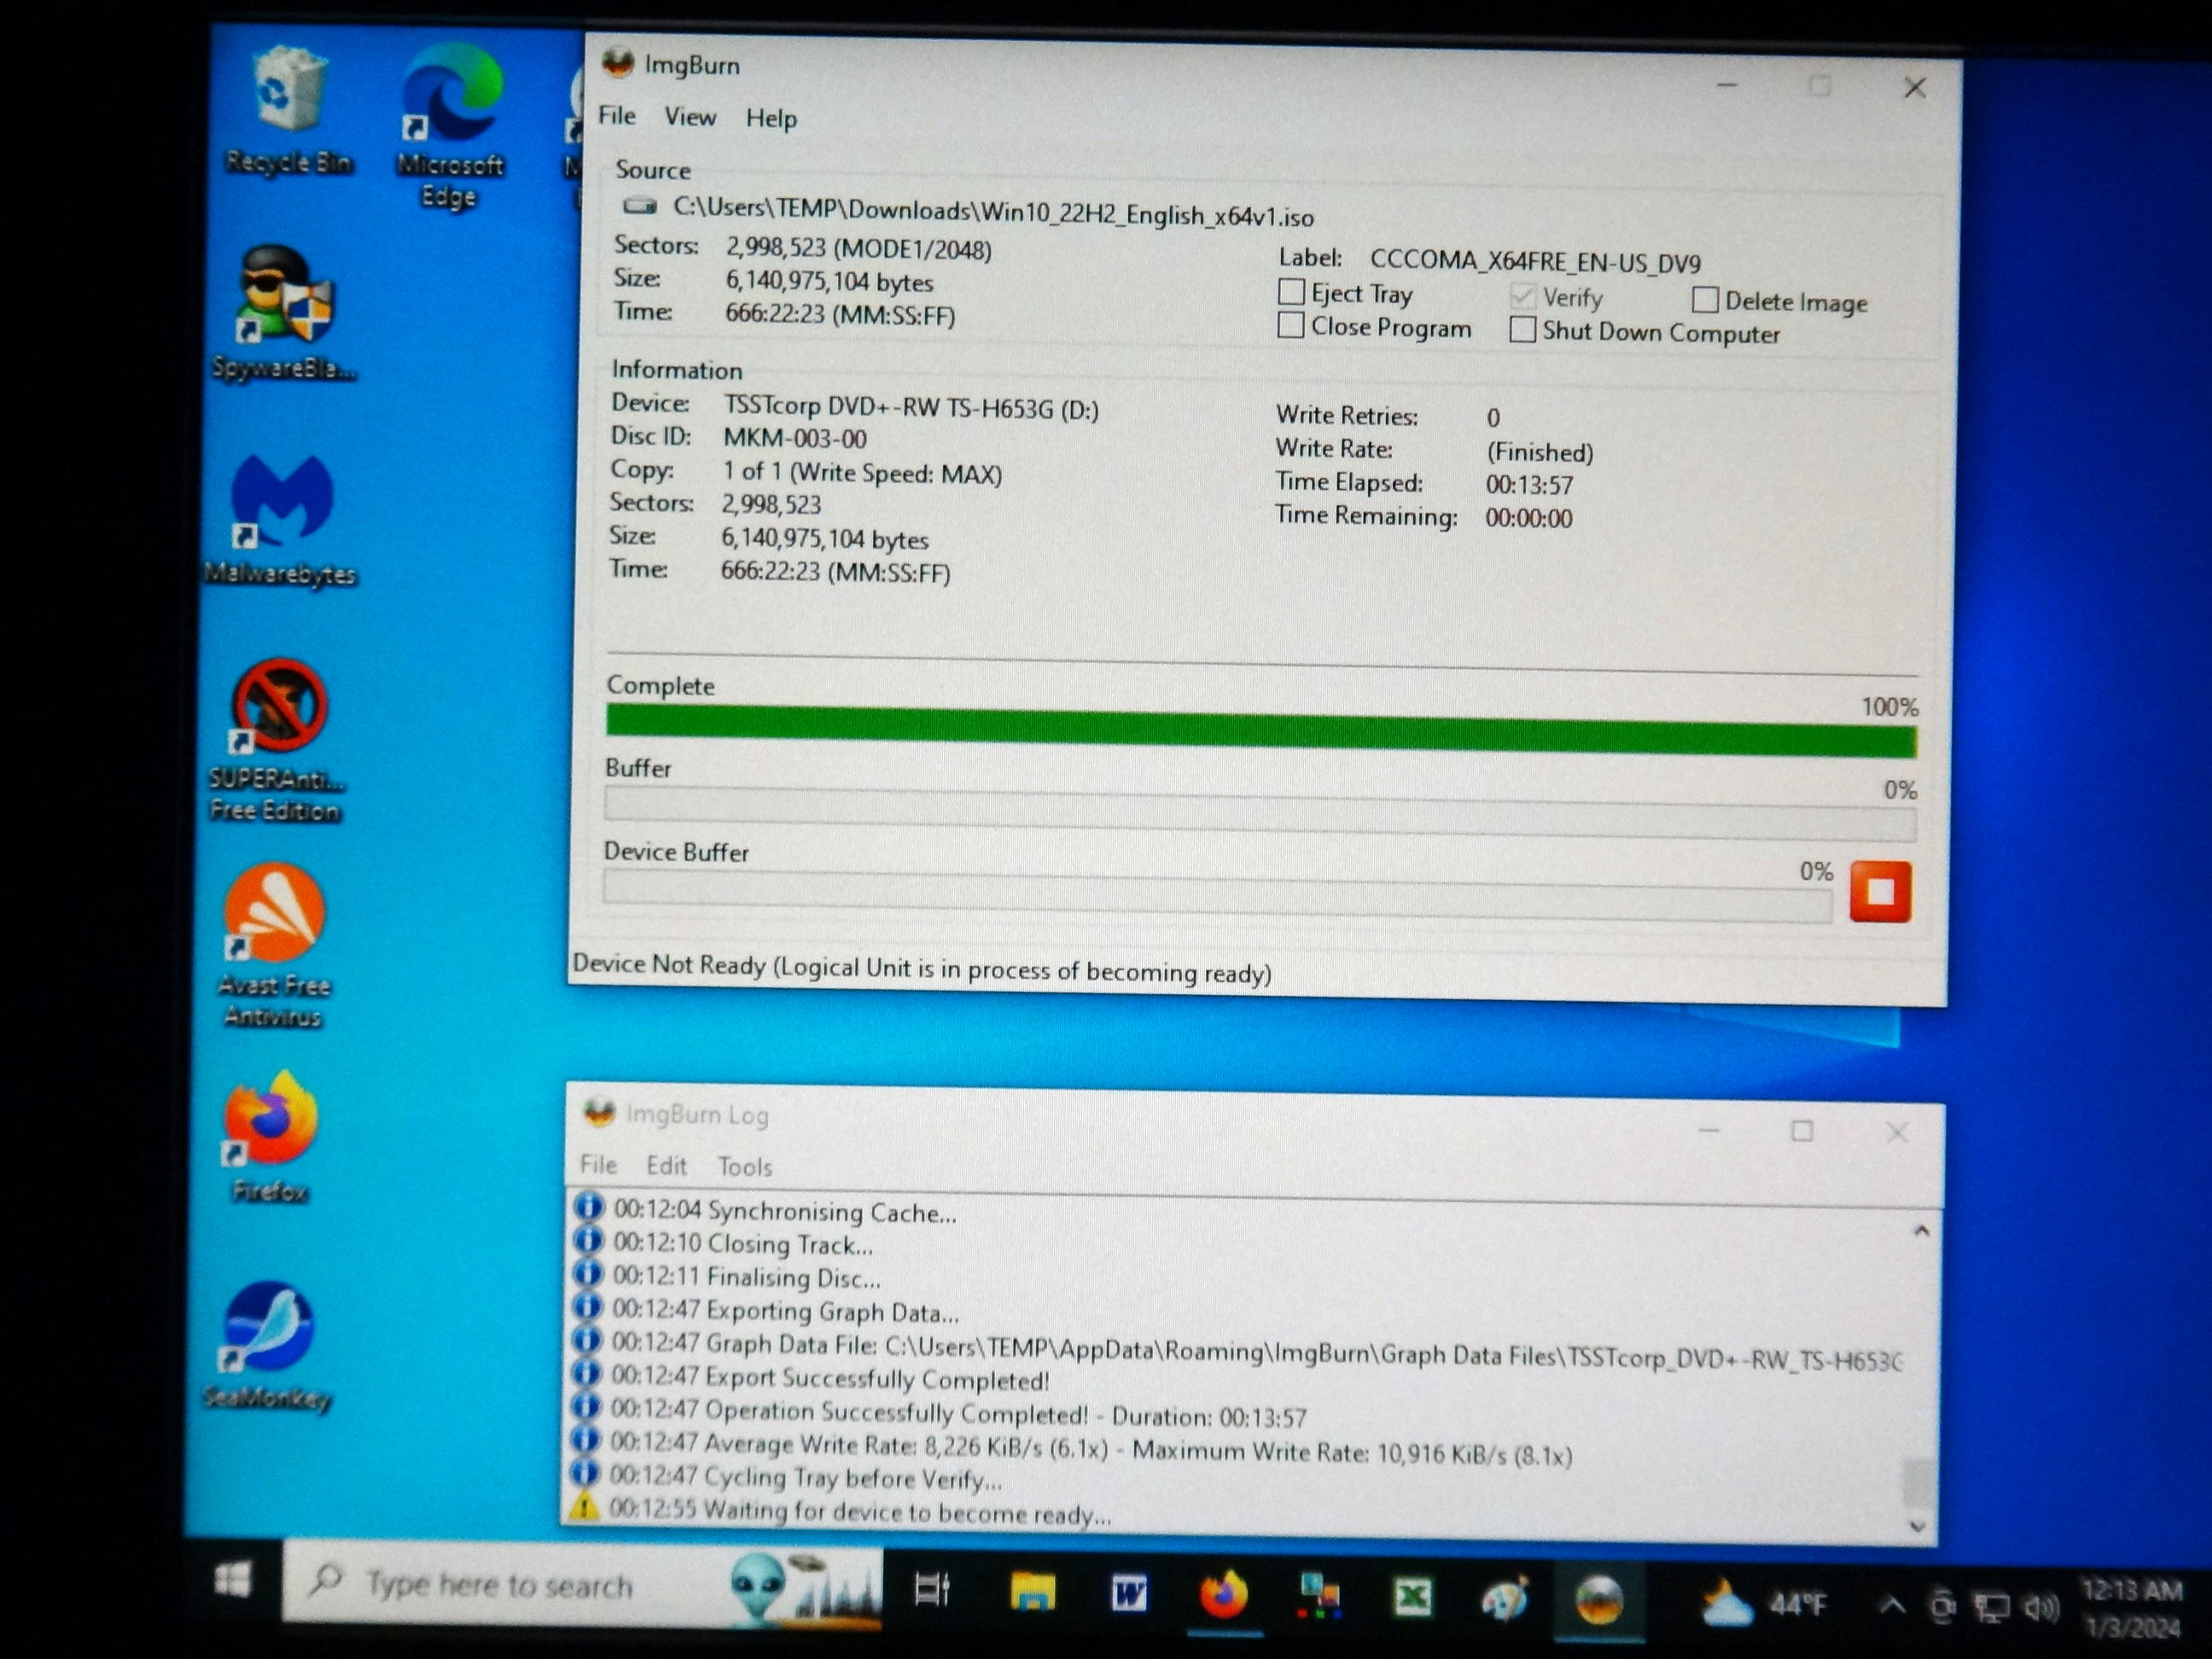
Task: Open the Paint palette taskbar icon
Action: (1505, 1598)
